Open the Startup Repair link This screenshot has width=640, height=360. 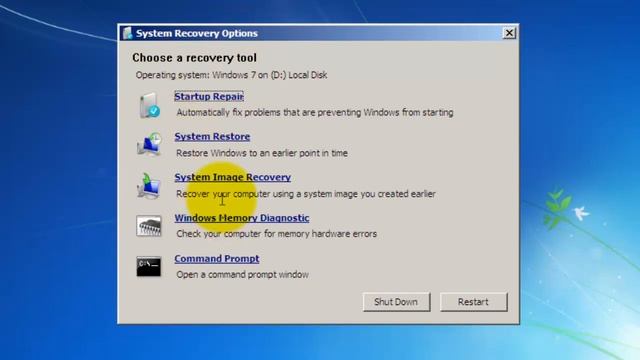coord(209,96)
